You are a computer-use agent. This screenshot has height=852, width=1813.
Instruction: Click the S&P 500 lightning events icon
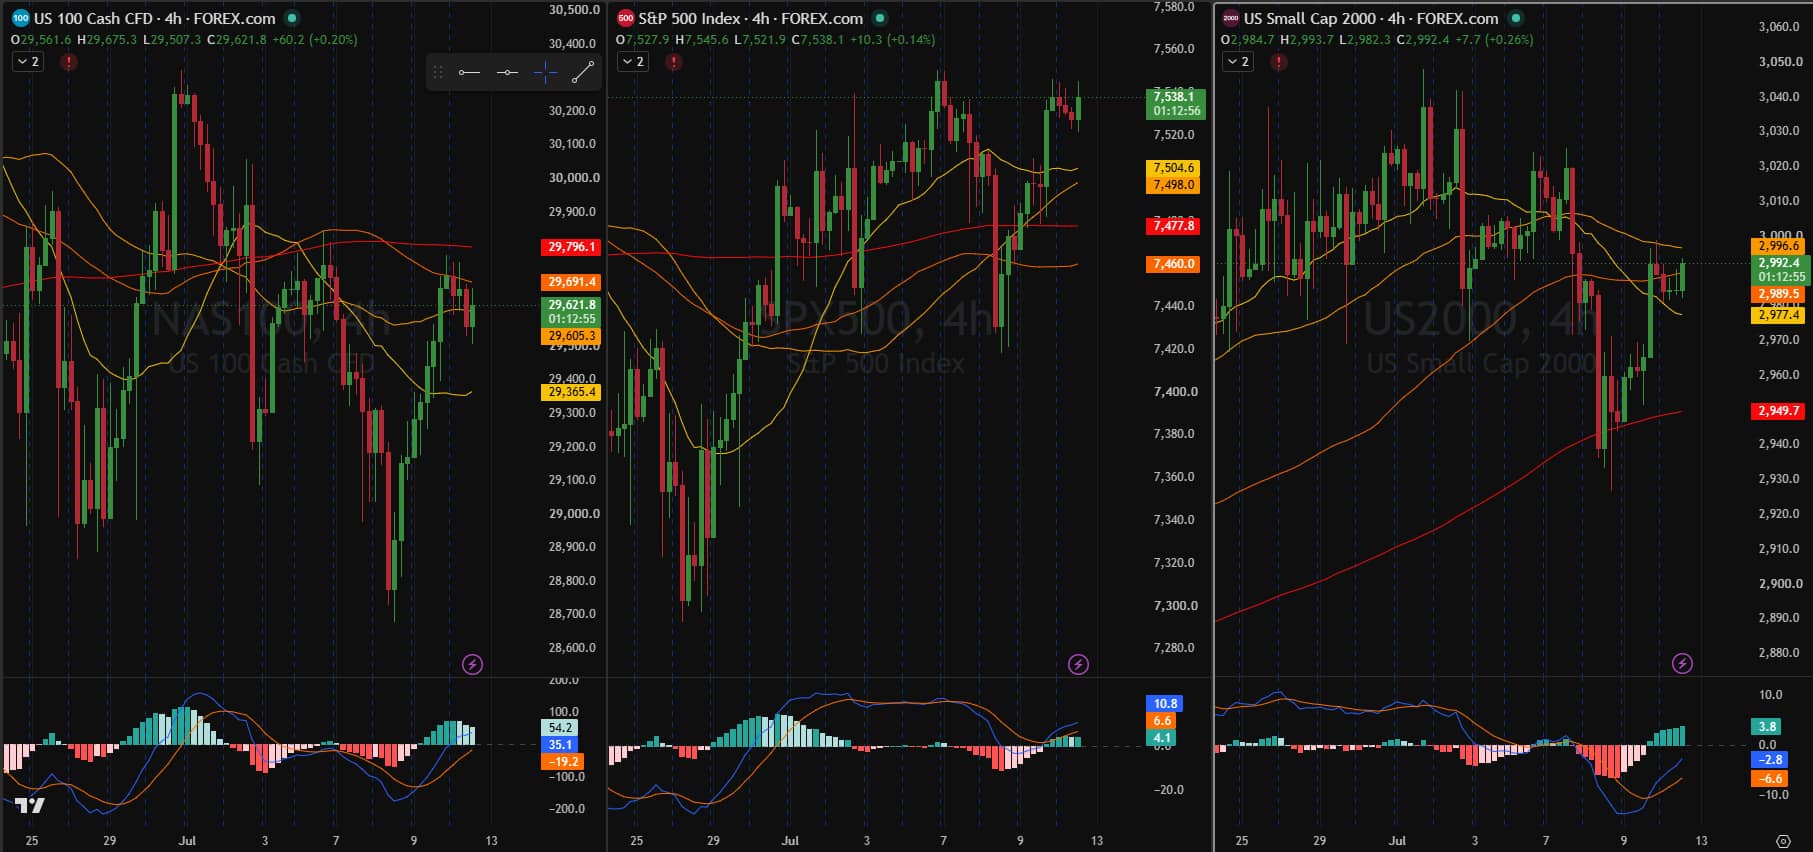click(x=1078, y=664)
